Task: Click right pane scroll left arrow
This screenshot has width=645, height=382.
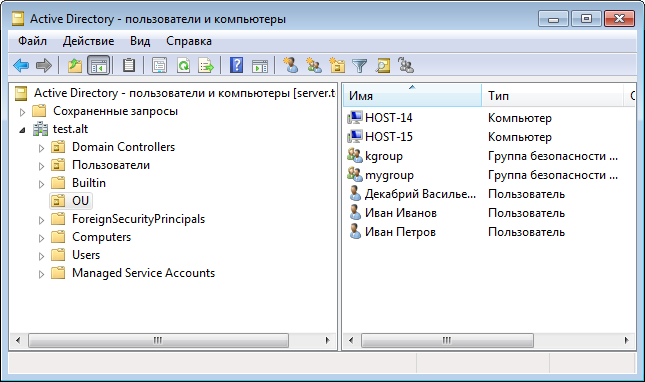Action: (x=351, y=340)
